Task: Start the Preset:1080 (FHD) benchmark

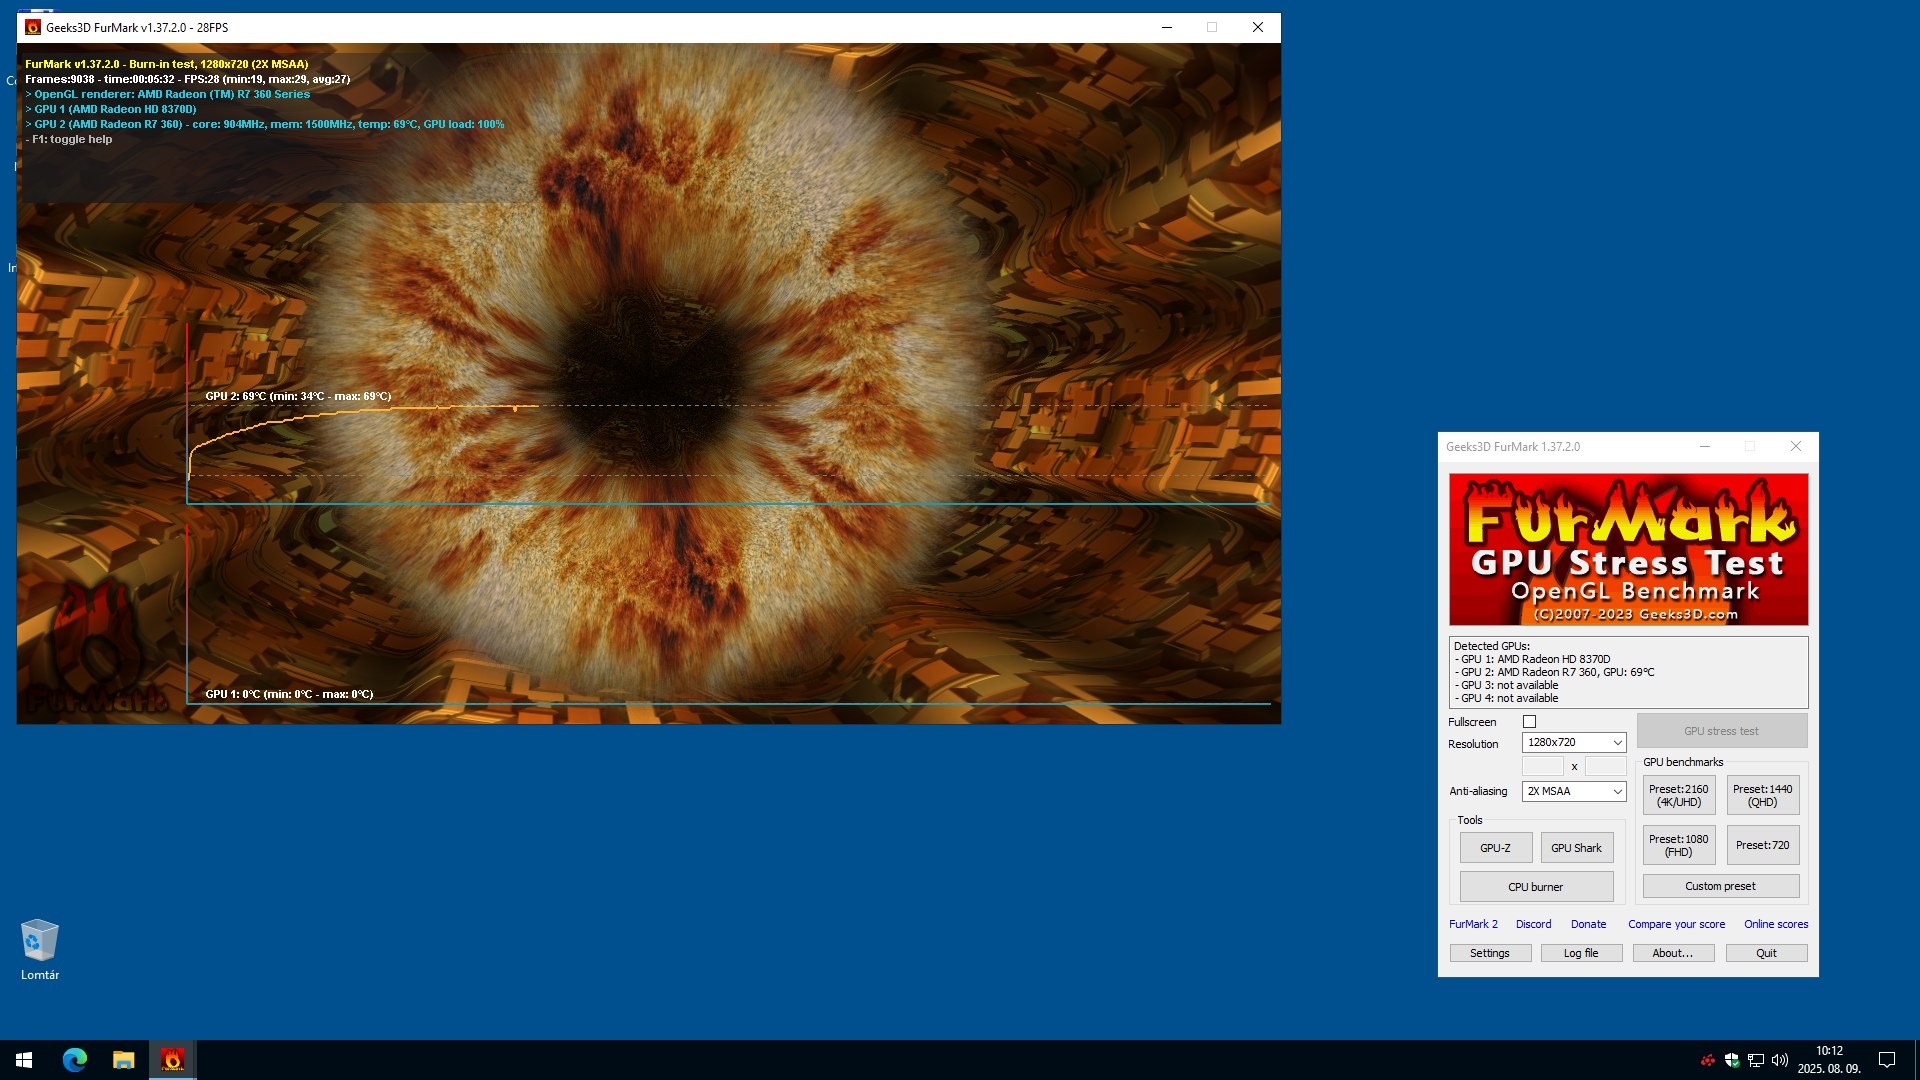Action: click(1678, 845)
